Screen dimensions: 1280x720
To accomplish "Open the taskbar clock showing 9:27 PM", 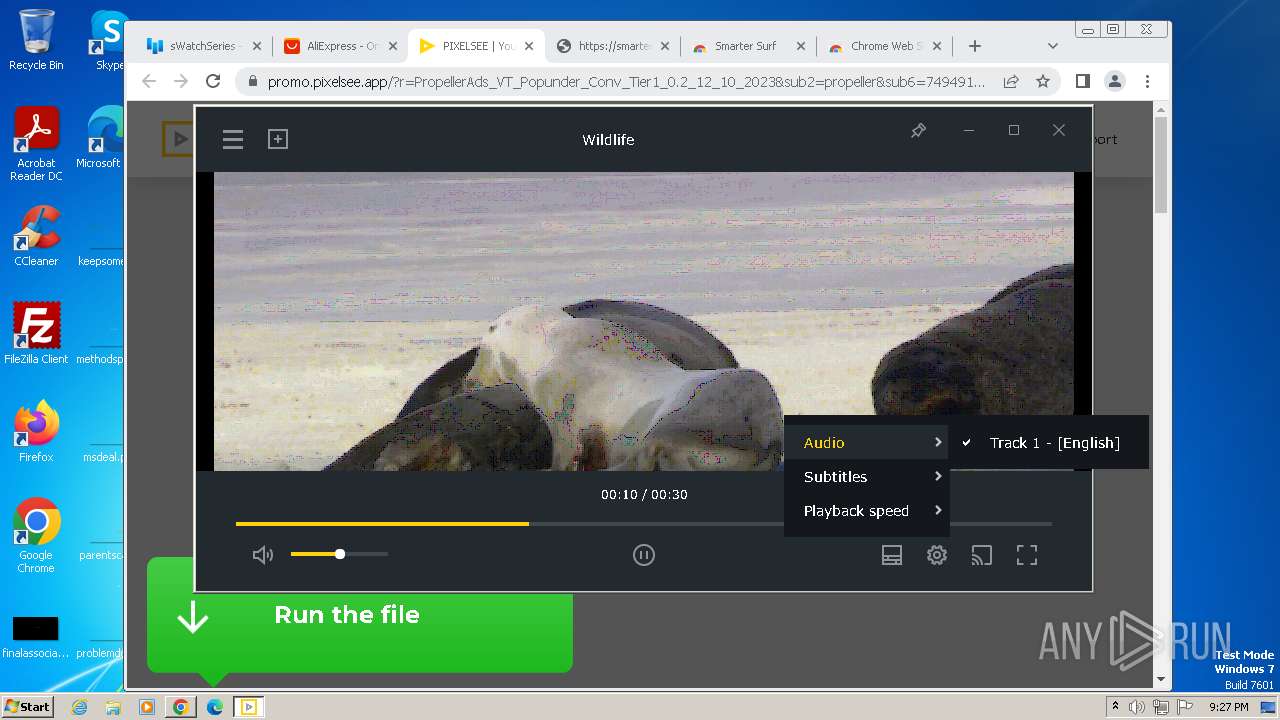I will click(1229, 707).
